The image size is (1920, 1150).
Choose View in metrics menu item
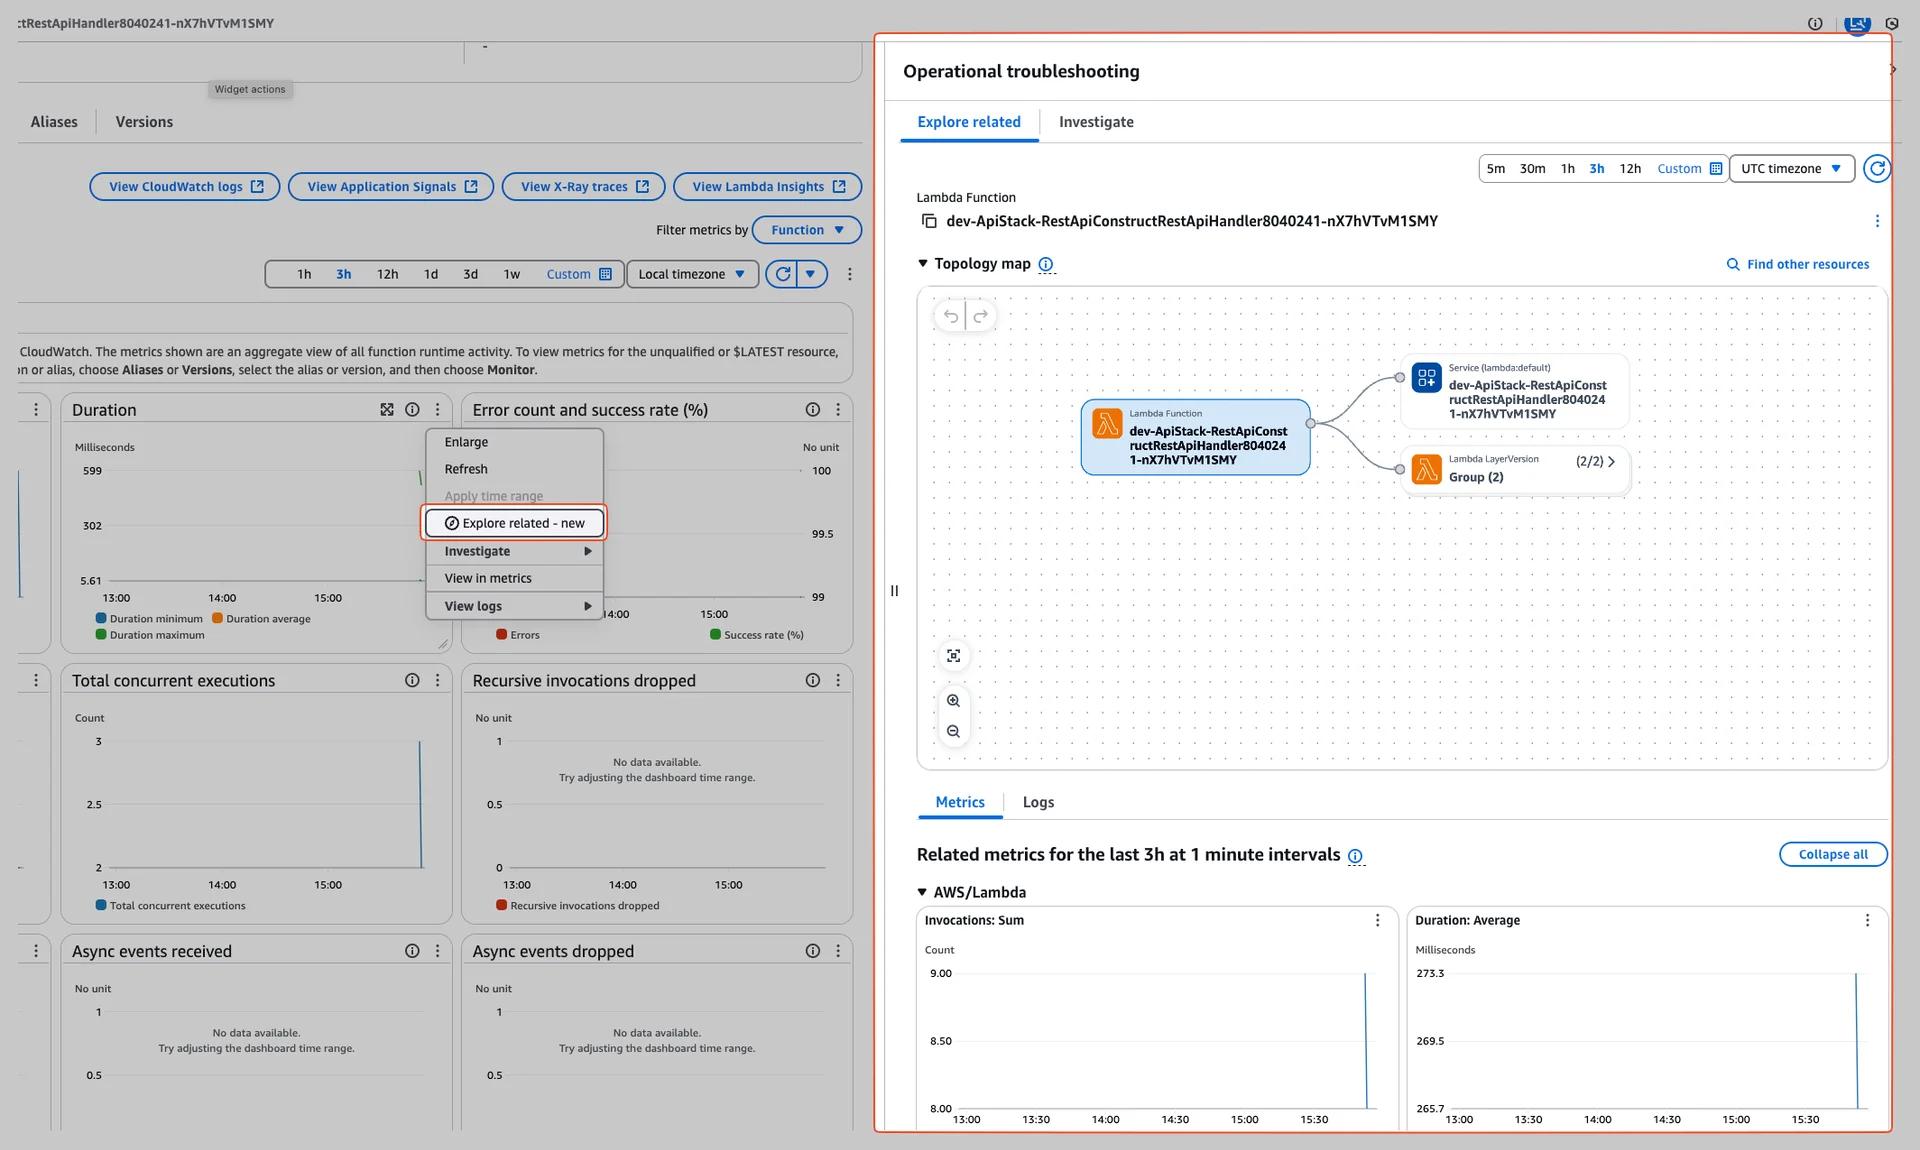515,578
